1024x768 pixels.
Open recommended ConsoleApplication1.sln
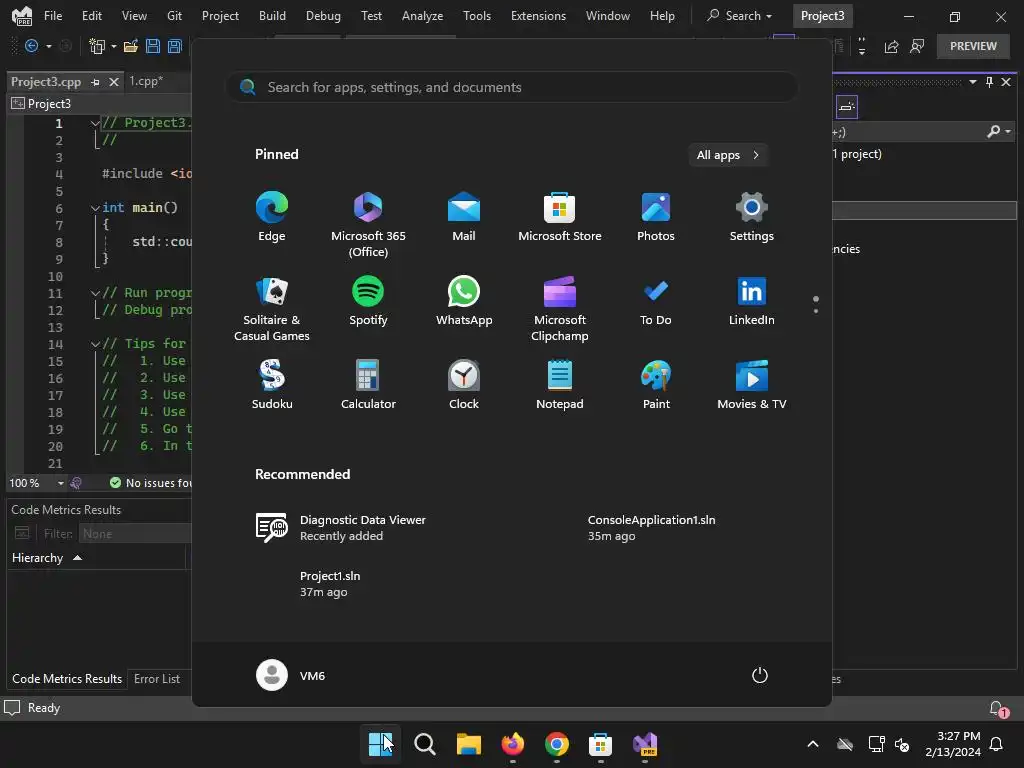click(x=651, y=528)
